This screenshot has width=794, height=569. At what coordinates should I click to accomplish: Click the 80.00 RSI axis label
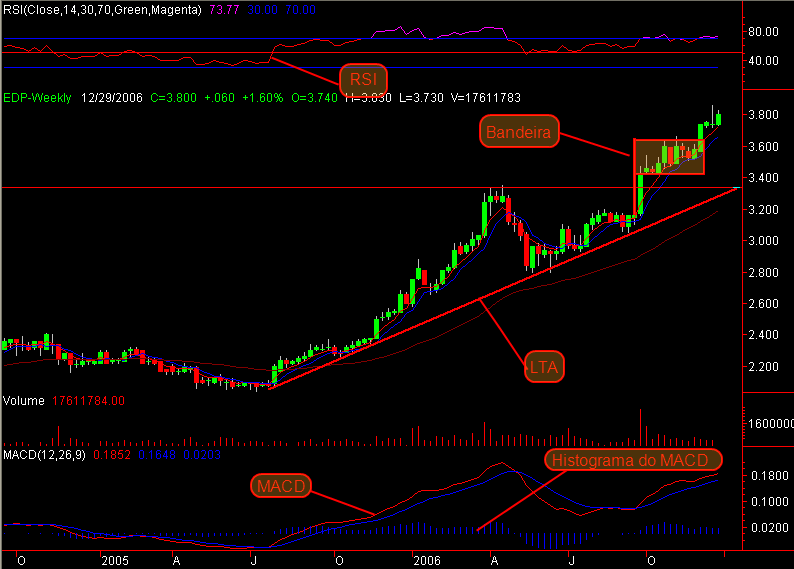(x=764, y=32)
